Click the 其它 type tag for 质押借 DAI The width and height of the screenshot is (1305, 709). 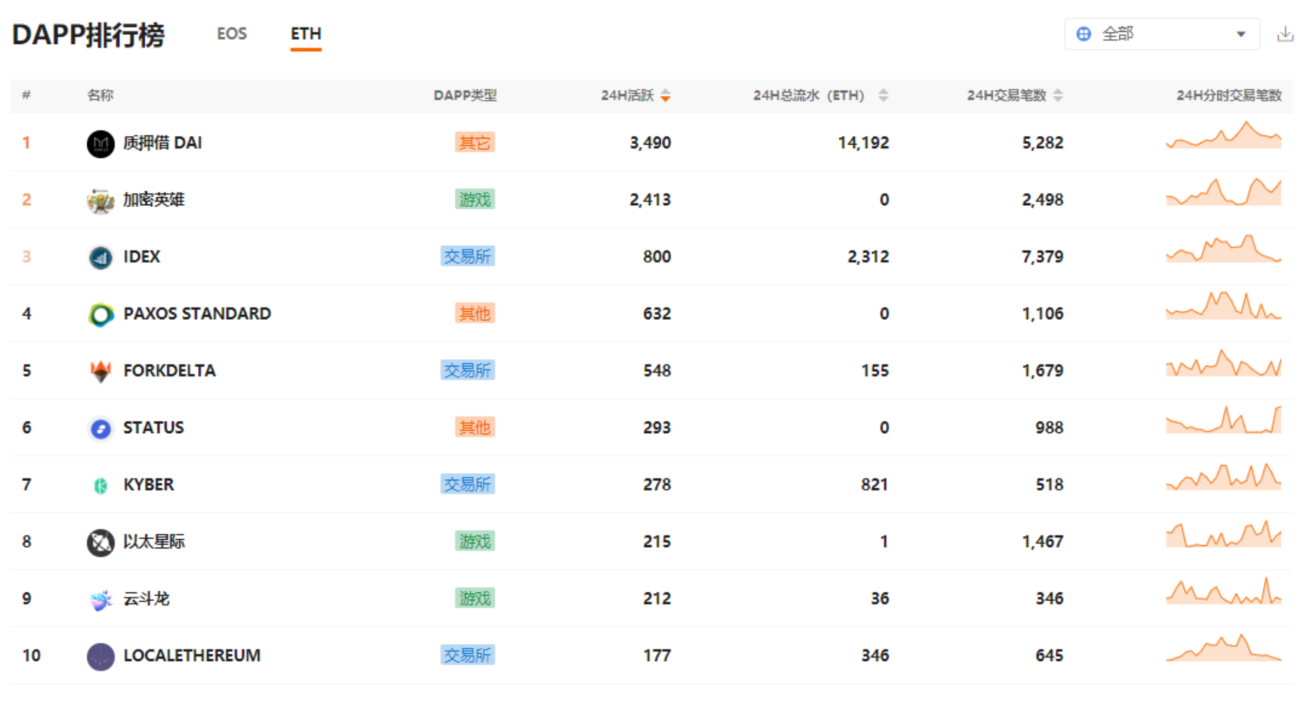point(475,143)
